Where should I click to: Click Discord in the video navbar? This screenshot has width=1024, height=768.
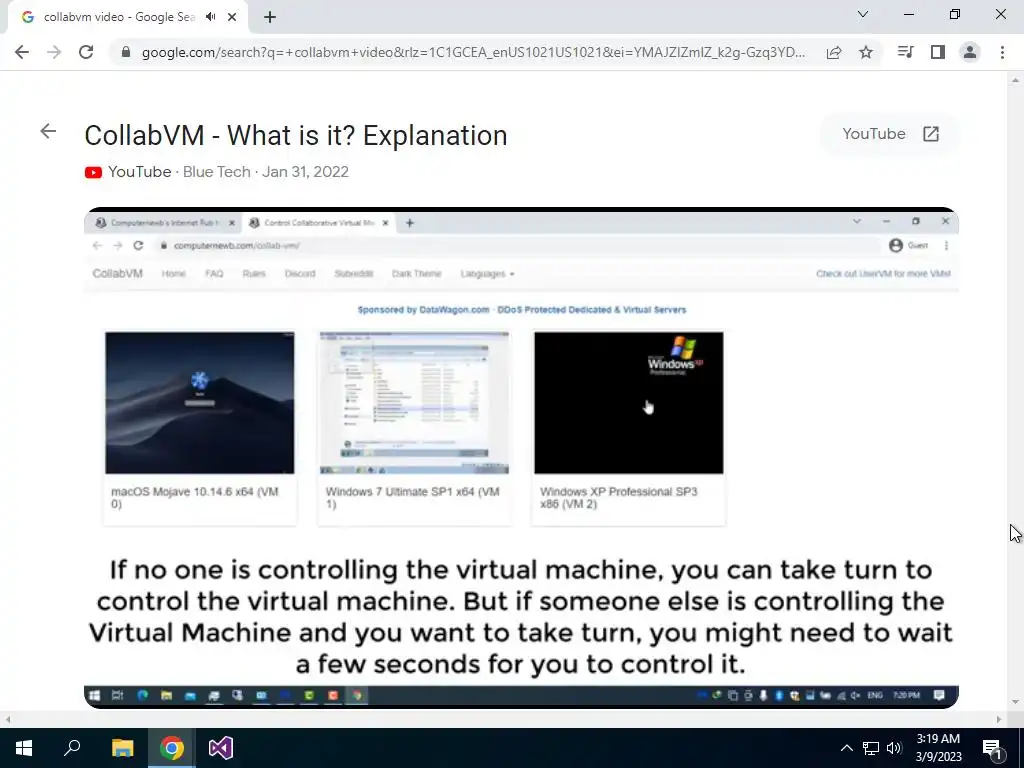300,274
